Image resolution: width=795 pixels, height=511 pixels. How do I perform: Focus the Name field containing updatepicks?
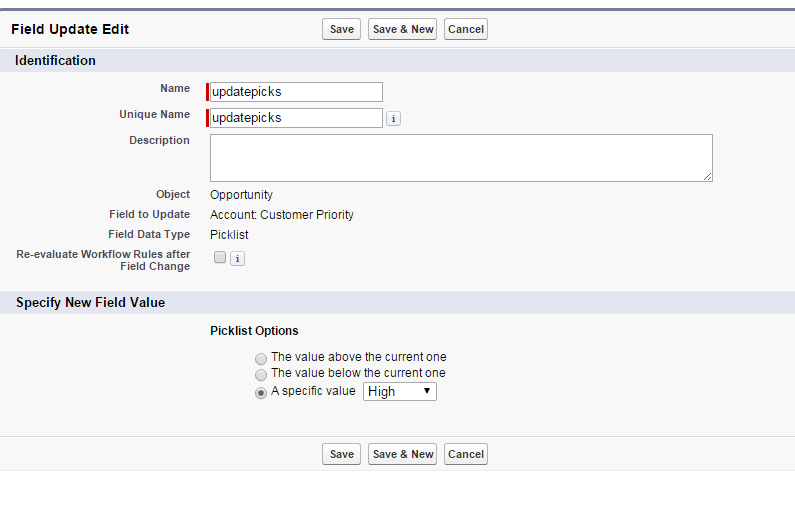[296, 92]
